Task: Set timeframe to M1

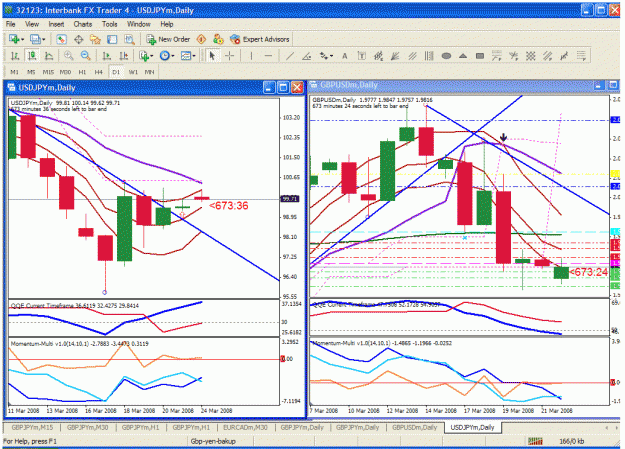Action: tap(14, 72)
